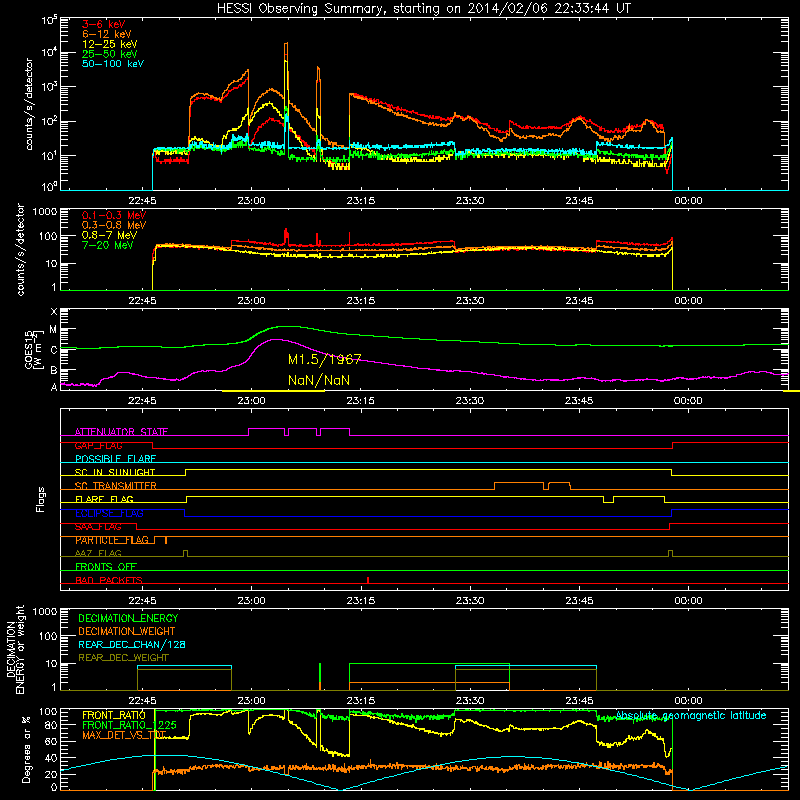Click the C class tick on GOES axis
800x800 pixels.
(54, 350)
